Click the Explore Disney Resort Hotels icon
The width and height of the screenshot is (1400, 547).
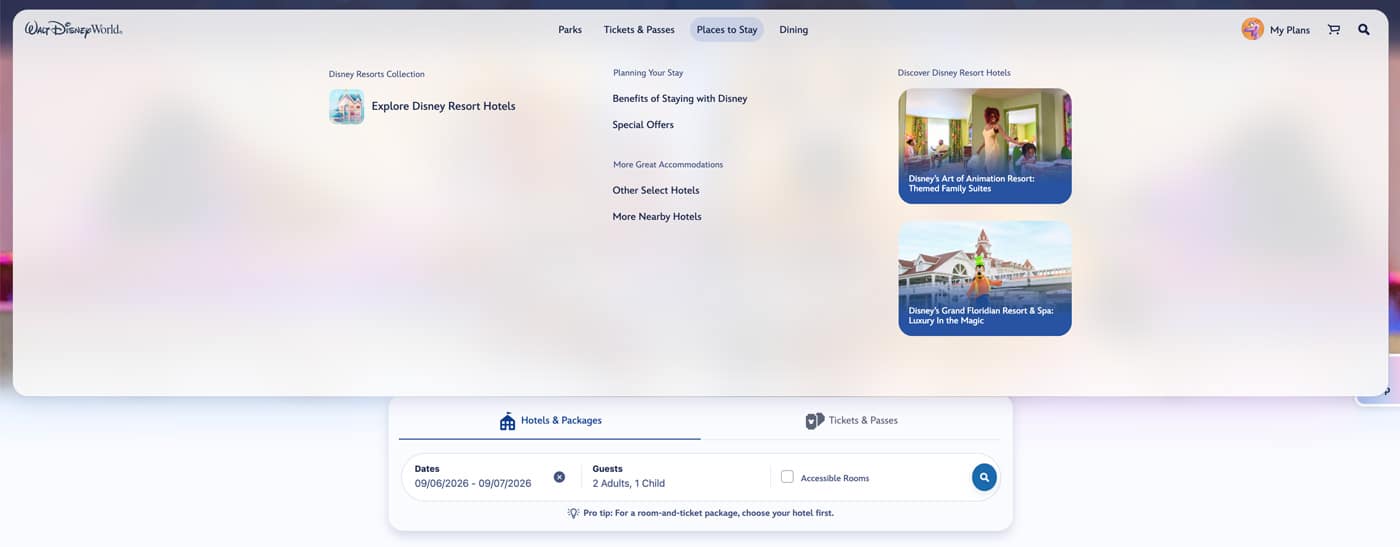pos(346,106)
